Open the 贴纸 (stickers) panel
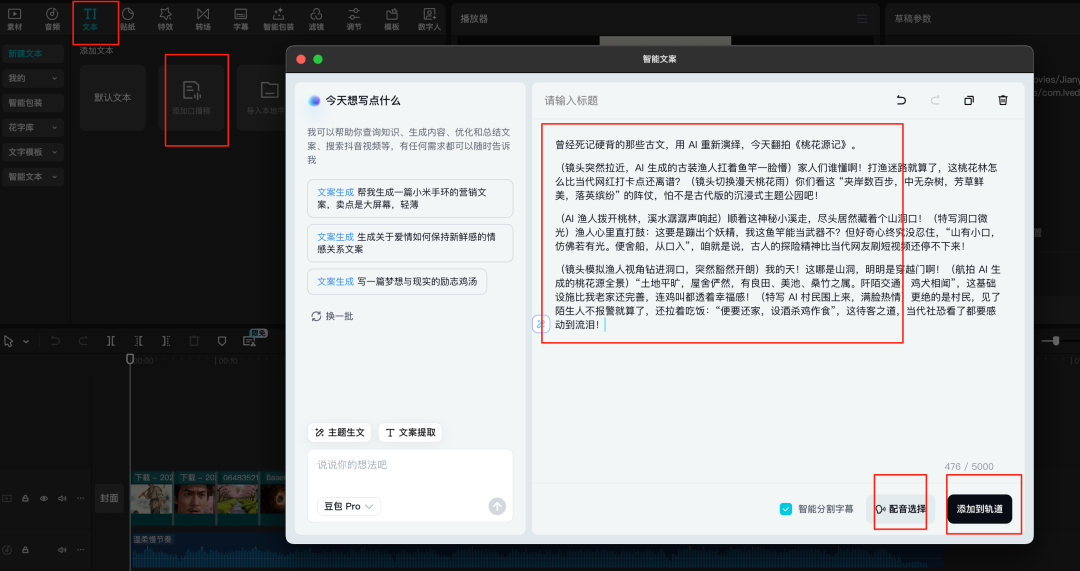The height and width of the screenshot is (571, 1080). tap(127, 17)
